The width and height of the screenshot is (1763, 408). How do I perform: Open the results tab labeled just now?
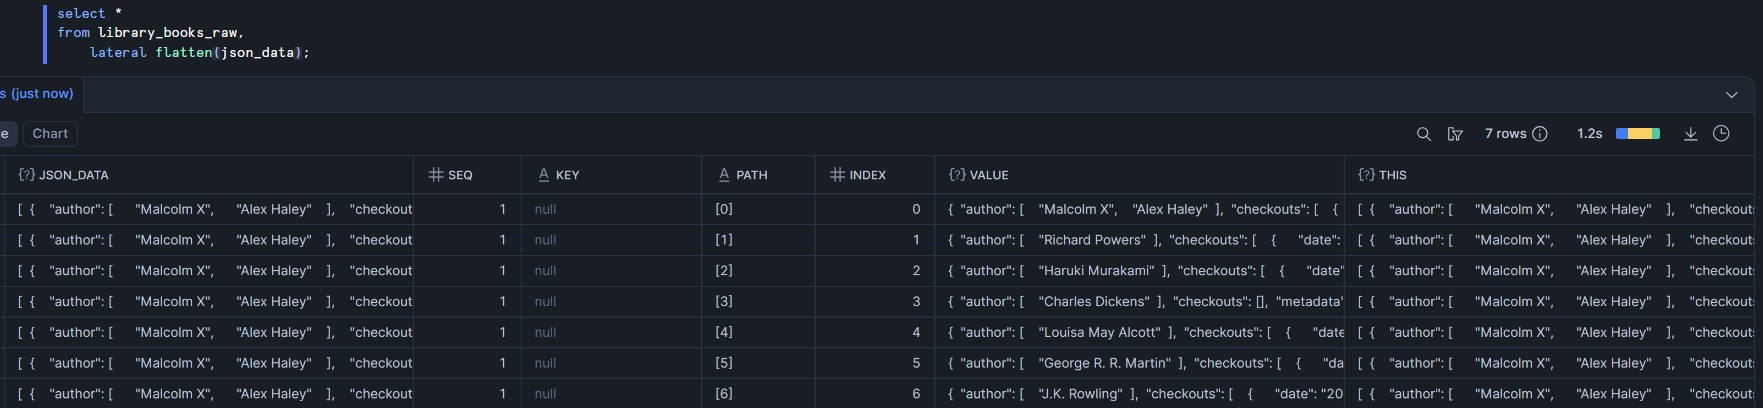tap(38, 94)
